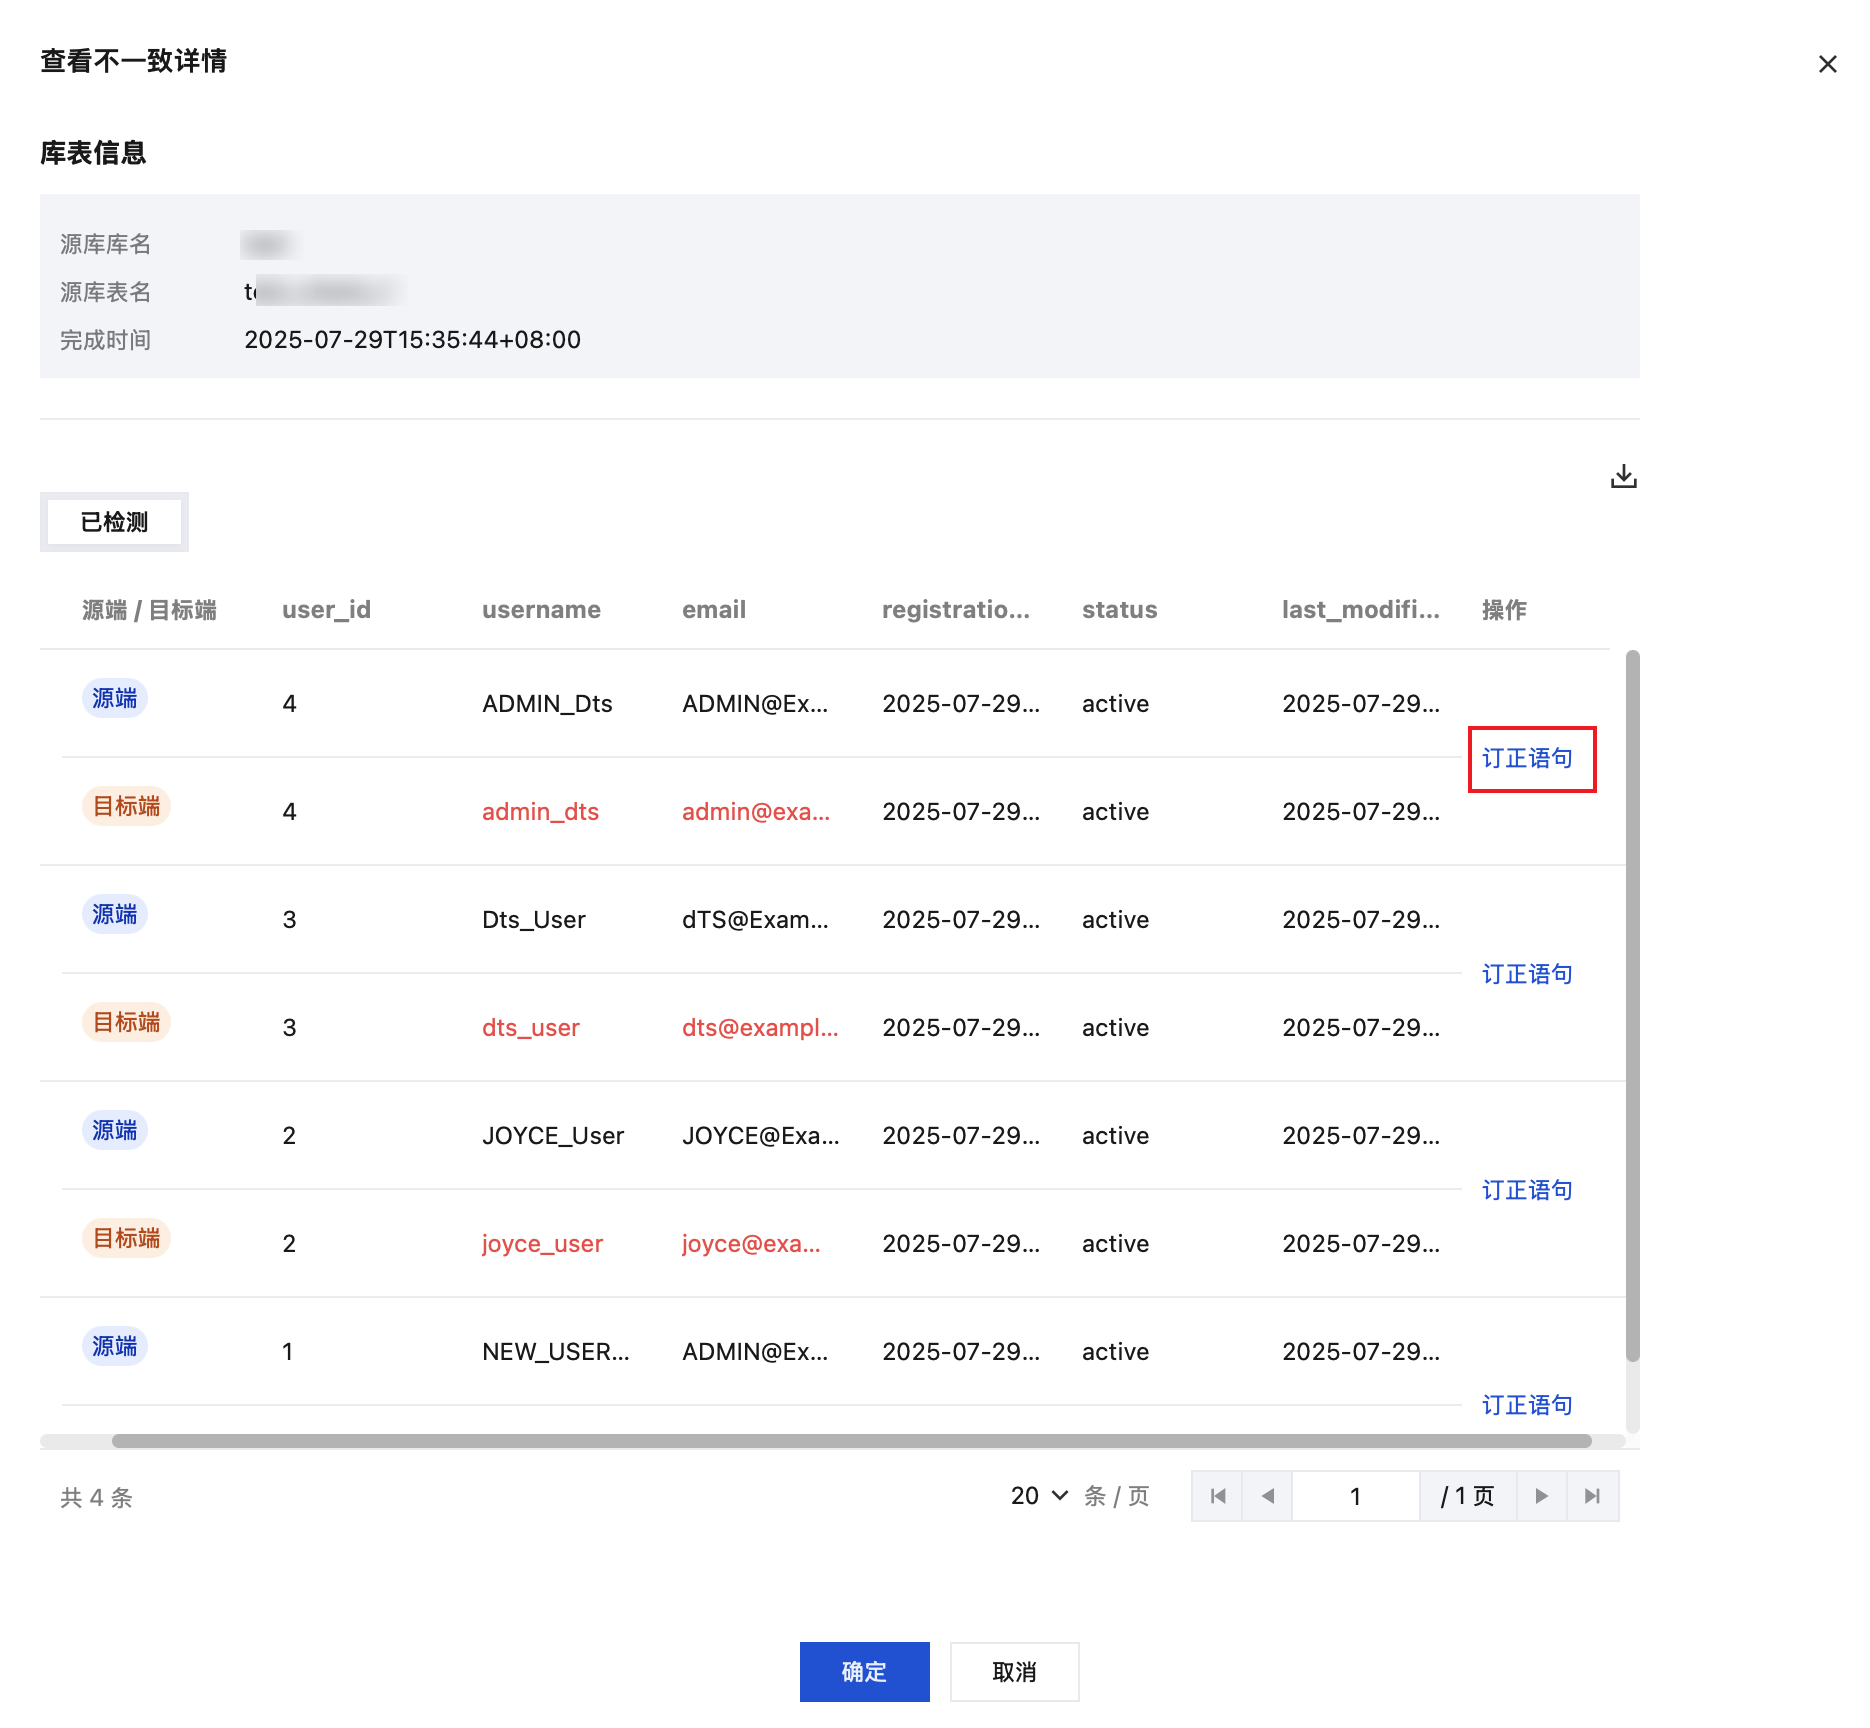Click the page number input field

(1355, 1496)
